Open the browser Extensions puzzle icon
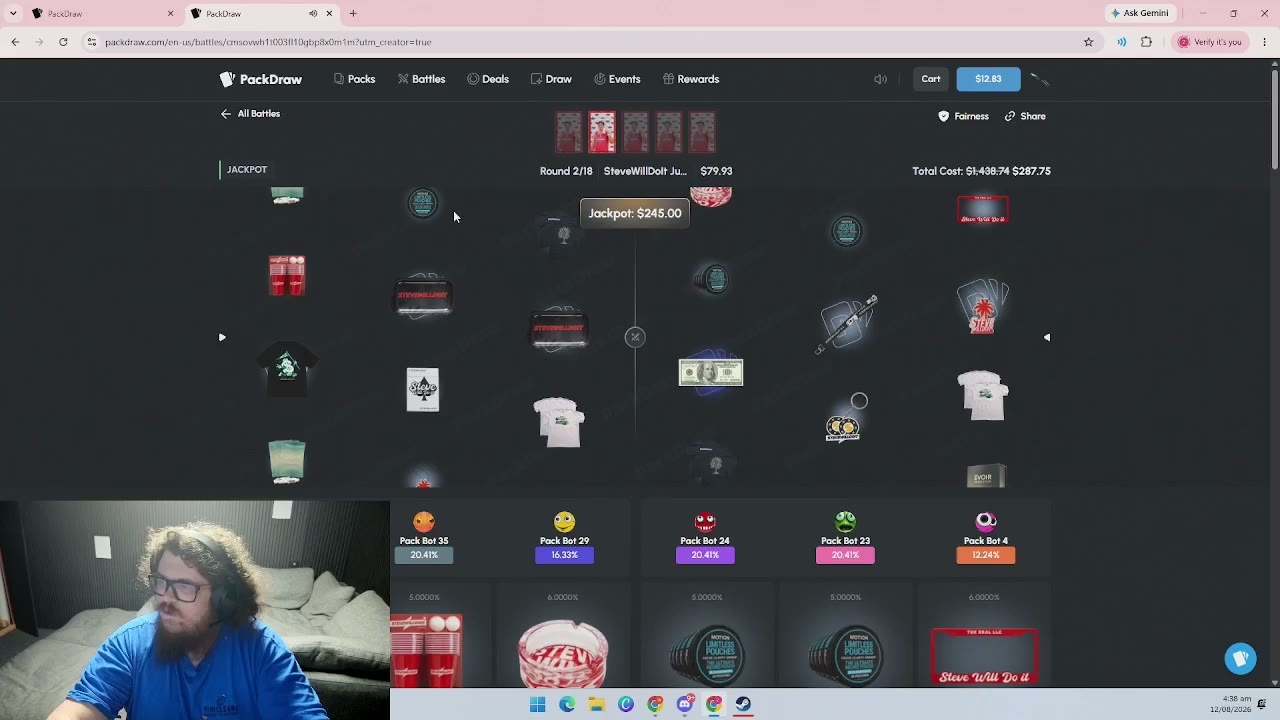The image size is (1280, 720). tap(1146, 42)
